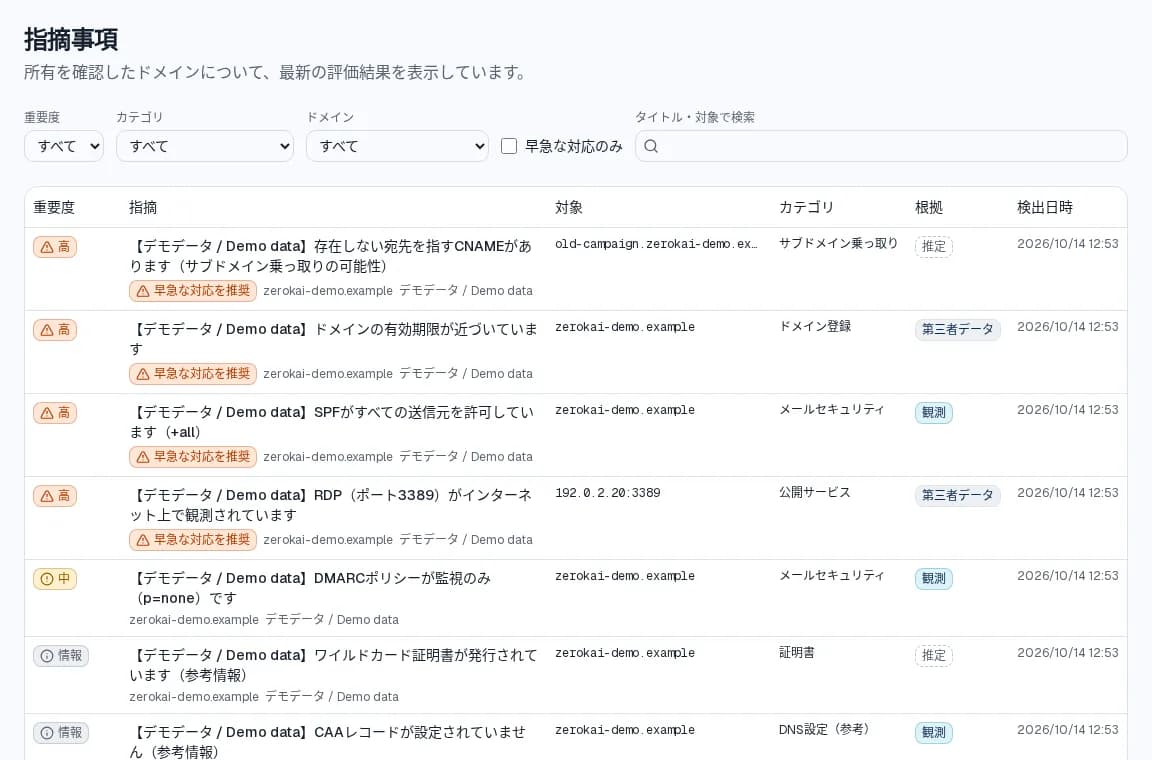
Task: Click 観測 badge in CAA row
Action: click(934, 733)
